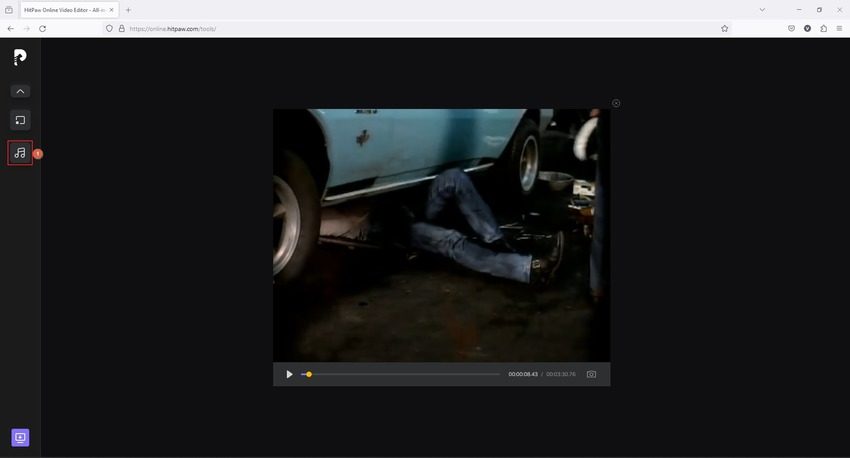Click the browser forward arrow
Image resolution: width=850 pixels, height=458 pixels.
[27, 28]
